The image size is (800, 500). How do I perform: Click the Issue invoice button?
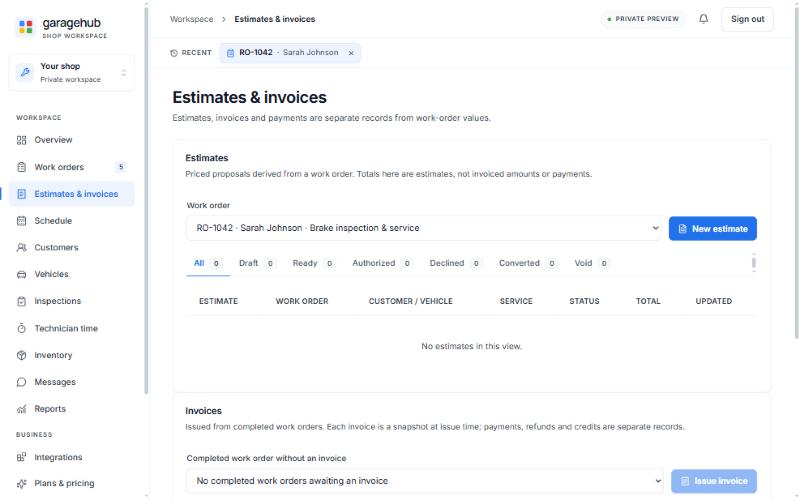714,481
